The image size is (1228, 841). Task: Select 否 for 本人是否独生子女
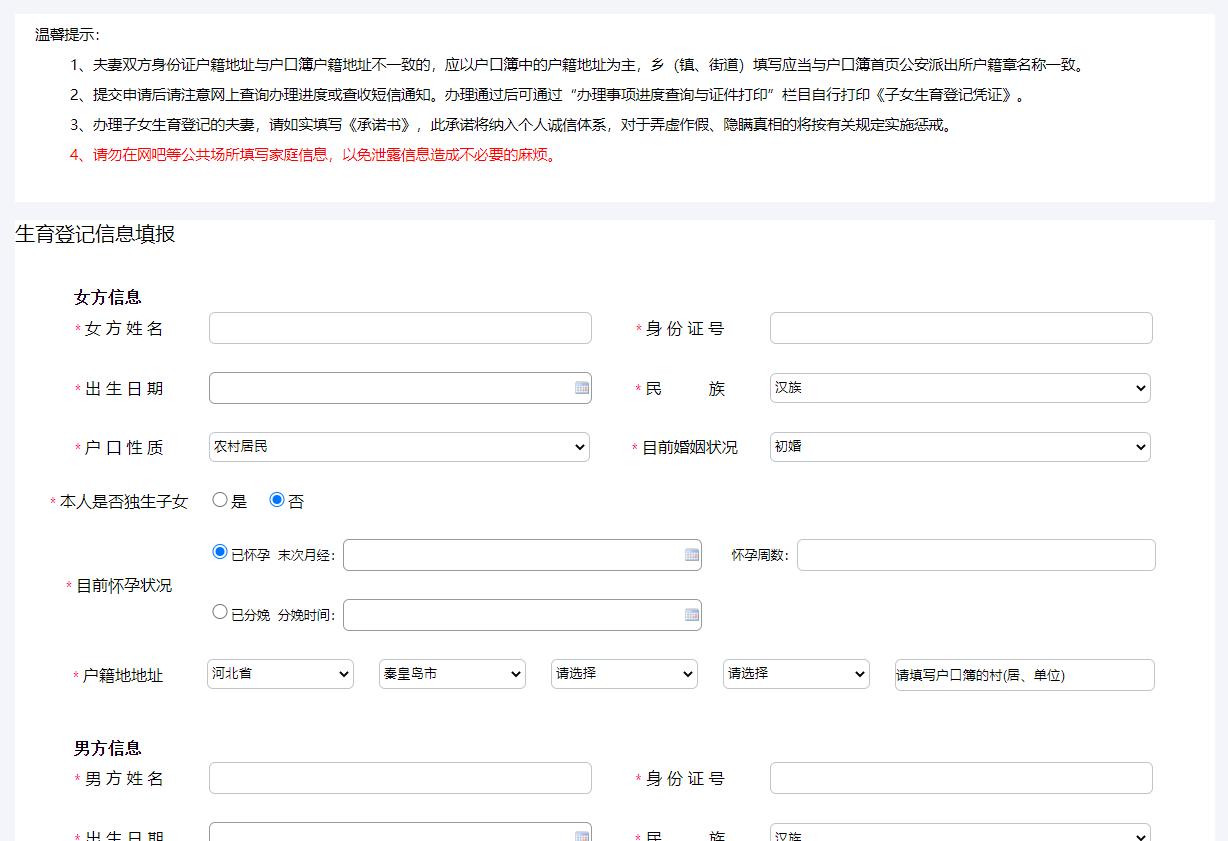276,501
